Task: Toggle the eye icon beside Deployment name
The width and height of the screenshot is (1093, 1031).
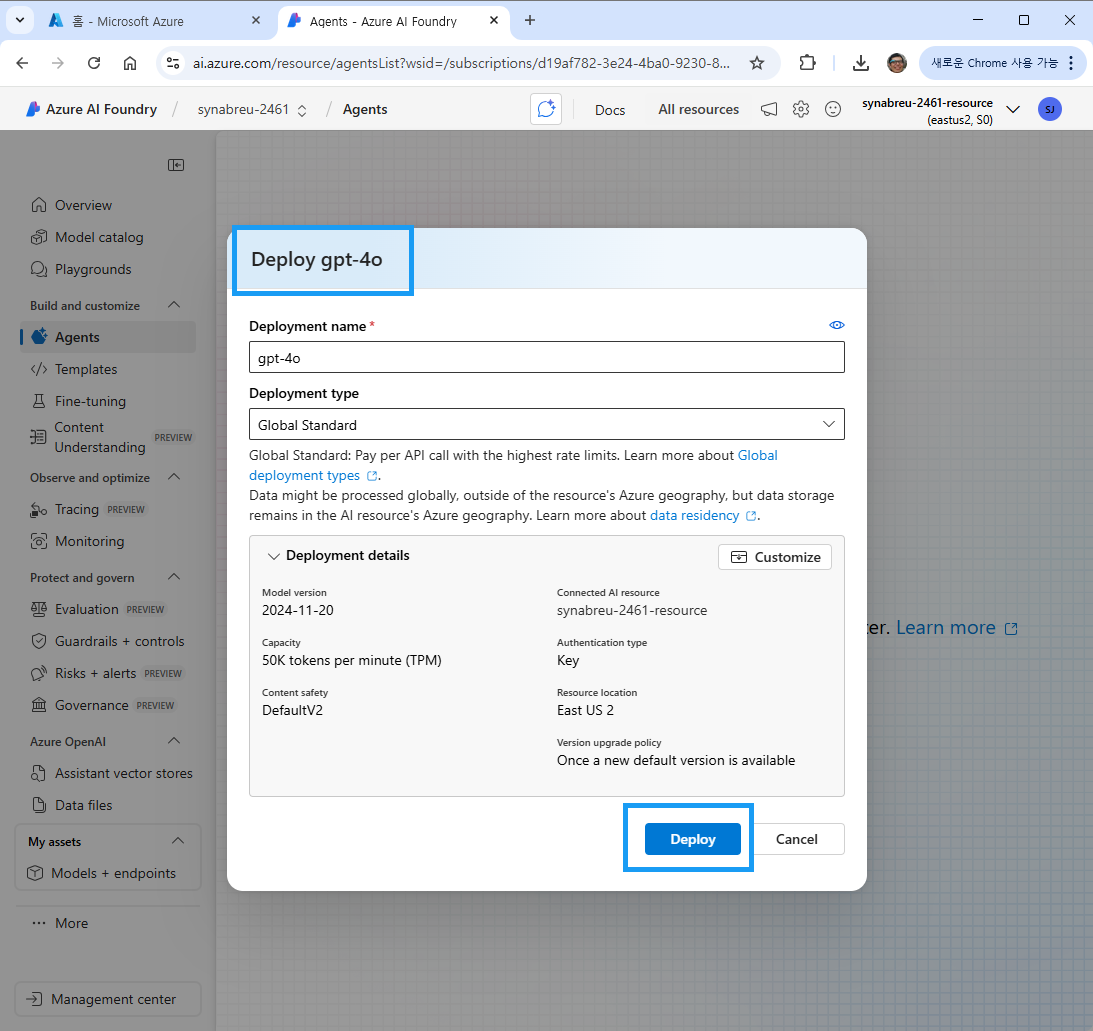Action: pos(836,325)
